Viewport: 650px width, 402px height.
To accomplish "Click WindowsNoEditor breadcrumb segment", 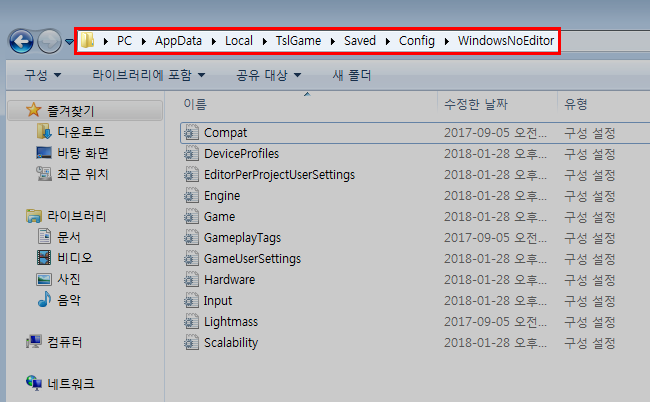I will click(x=506, y=41).
